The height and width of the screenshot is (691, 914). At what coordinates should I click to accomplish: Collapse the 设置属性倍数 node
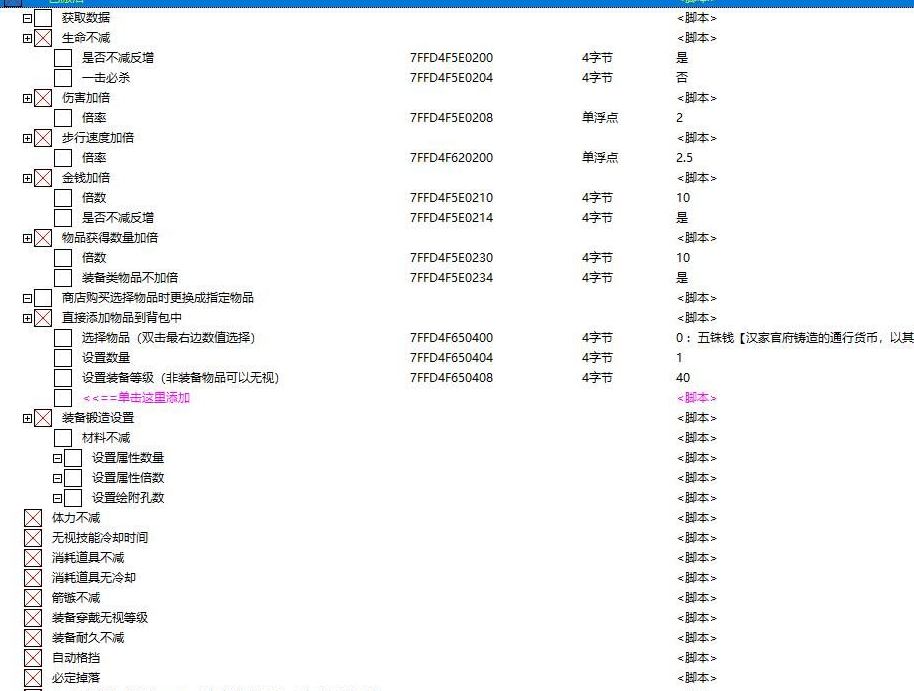tap(57, 478)
